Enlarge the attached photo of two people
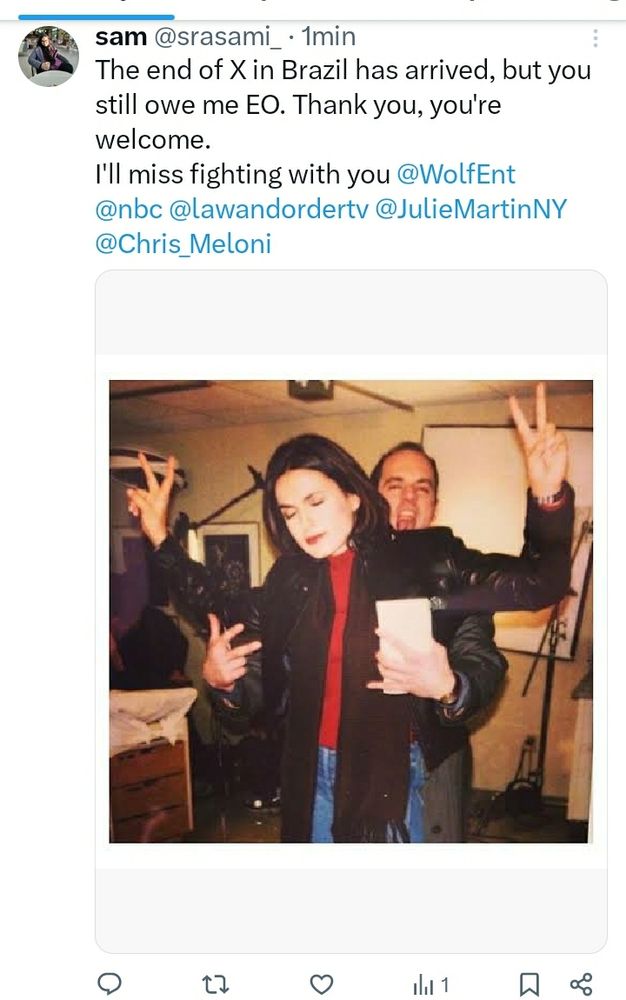626x1000 pixels. pos(351,611)
